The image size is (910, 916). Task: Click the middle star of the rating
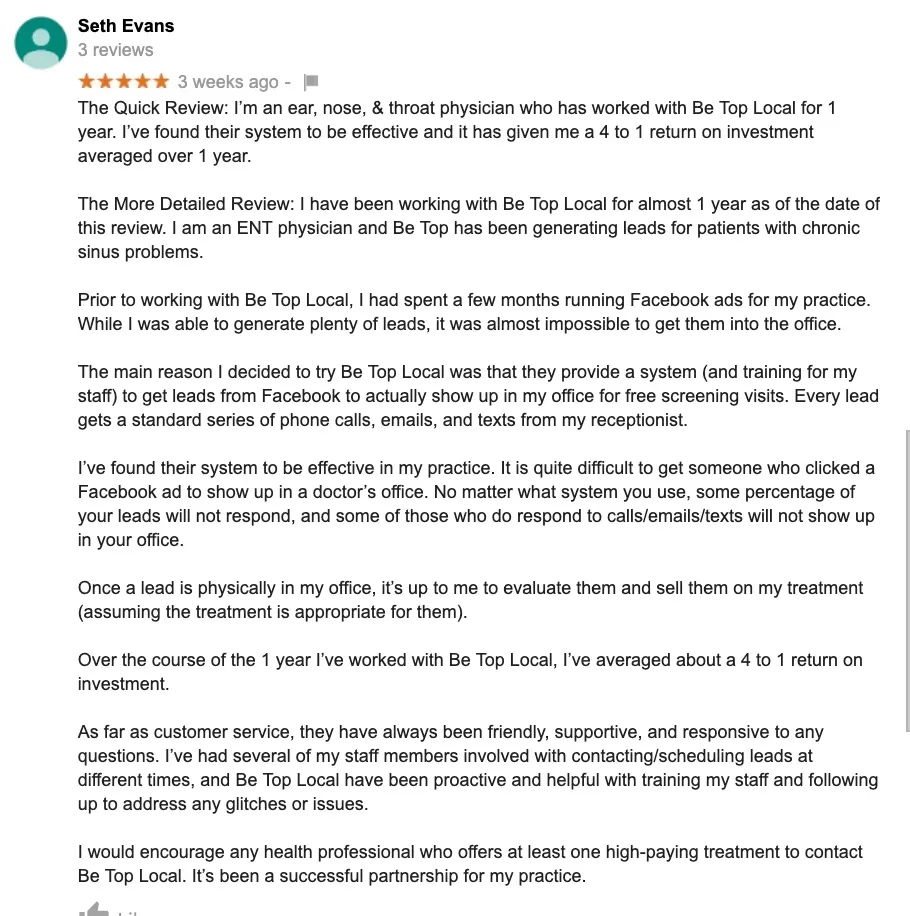[x=124, y=81]
